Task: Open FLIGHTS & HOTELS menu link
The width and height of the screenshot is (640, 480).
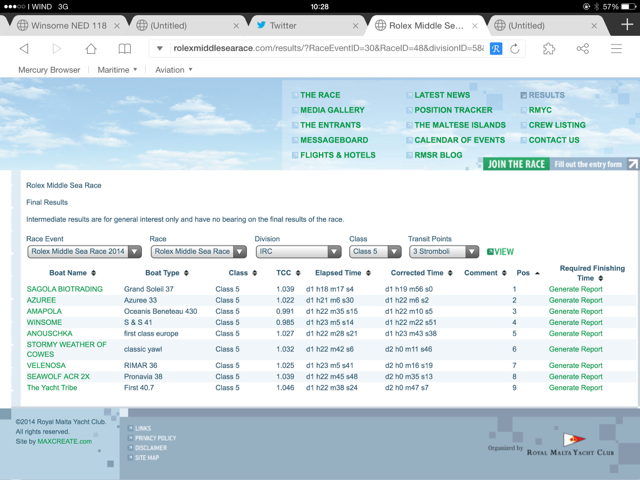Action: [338, 156]
